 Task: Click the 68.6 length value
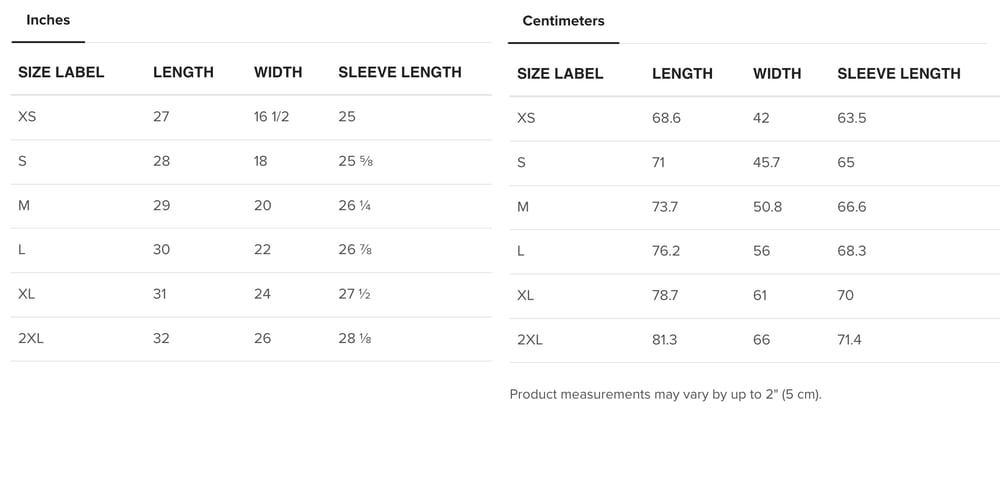pyautogui.click(x=666, y=118)
